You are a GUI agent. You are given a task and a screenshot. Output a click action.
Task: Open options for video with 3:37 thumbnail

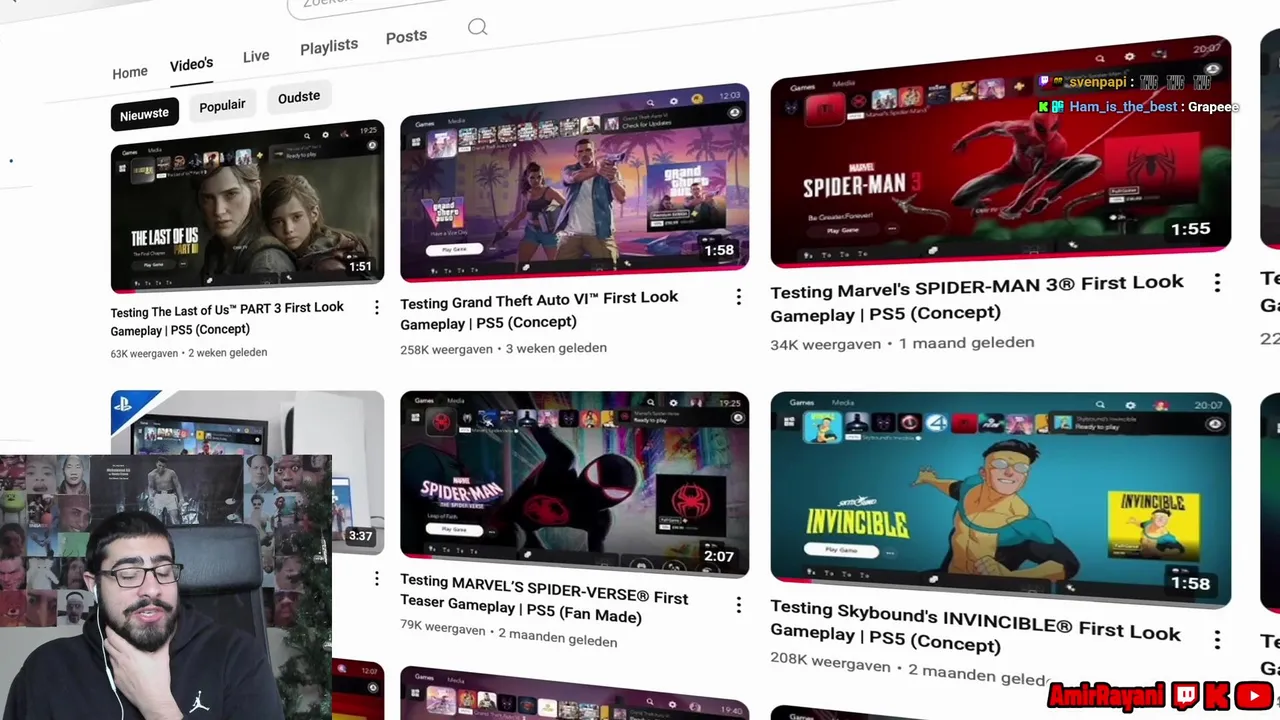click(377, 578)
